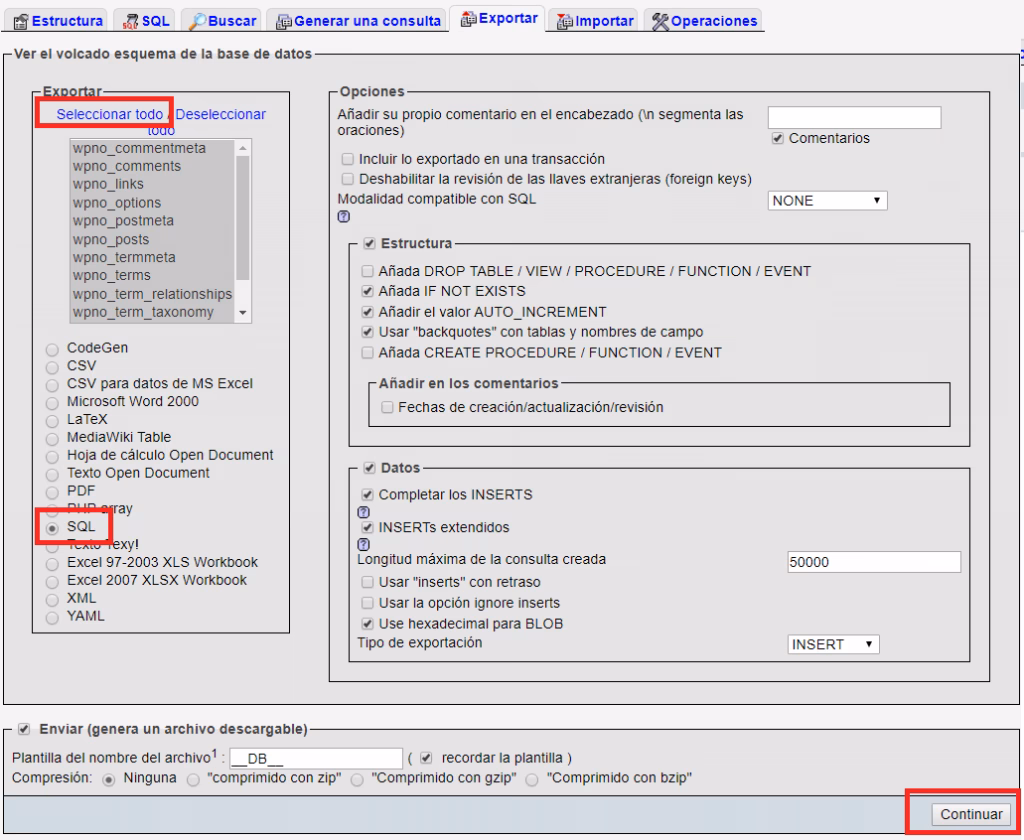The image size is (1024, 840).
Task: Select wpno_options table entry
Action: coord(152,202)
